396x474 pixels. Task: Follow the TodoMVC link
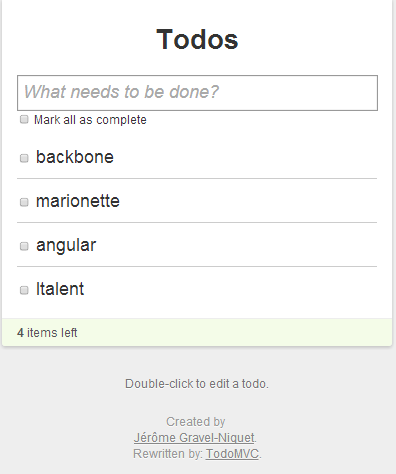[232, 454]
